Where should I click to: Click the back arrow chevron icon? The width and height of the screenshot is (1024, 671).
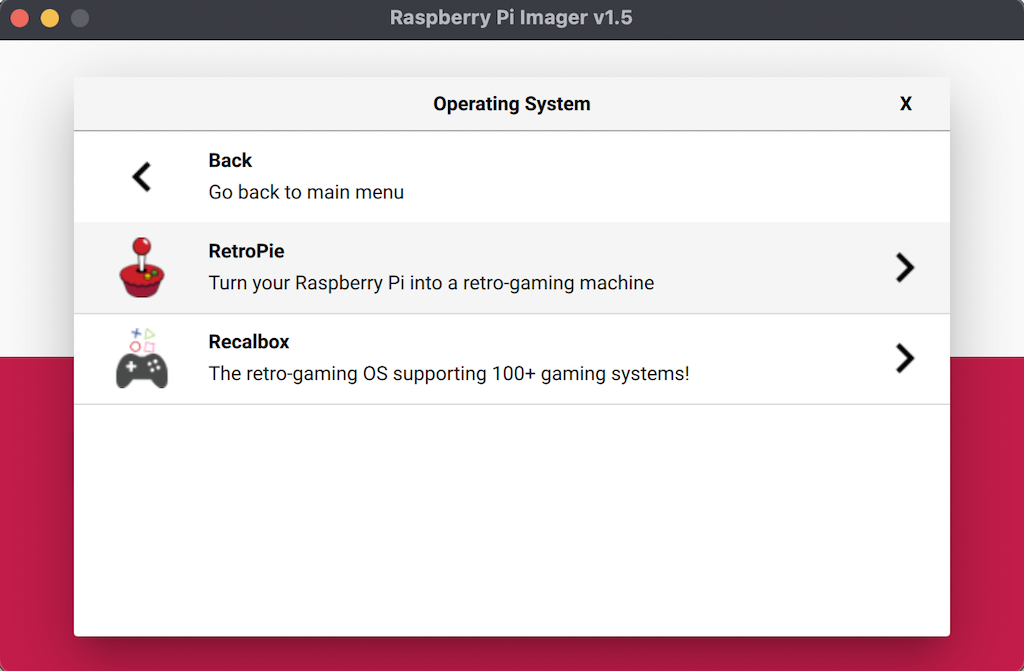142,176
